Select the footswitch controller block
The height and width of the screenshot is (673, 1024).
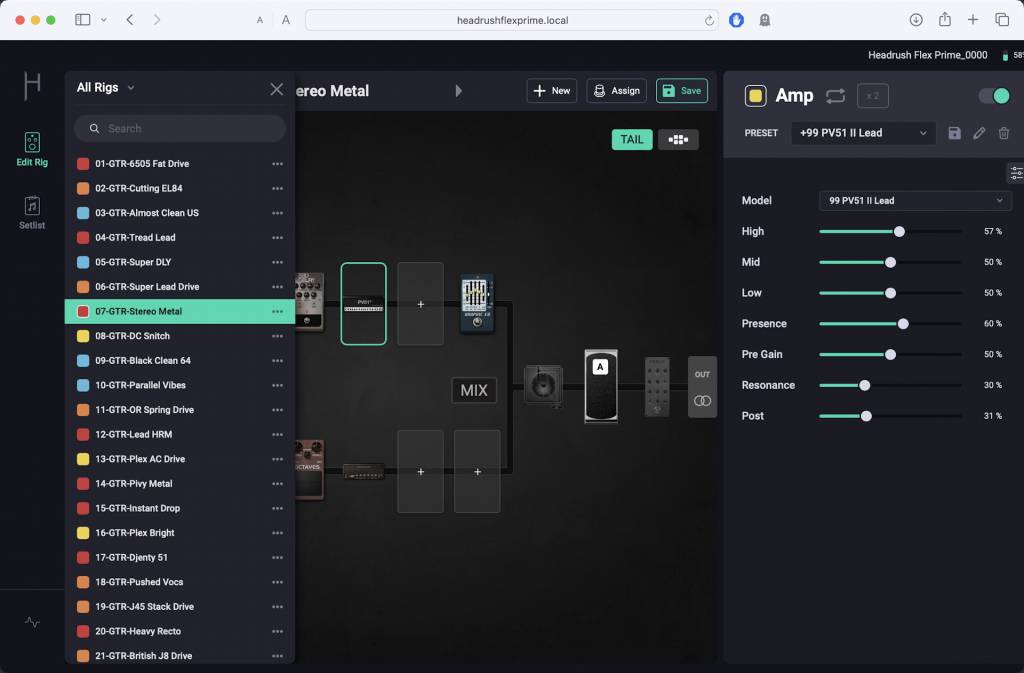(x=657, y=386)
